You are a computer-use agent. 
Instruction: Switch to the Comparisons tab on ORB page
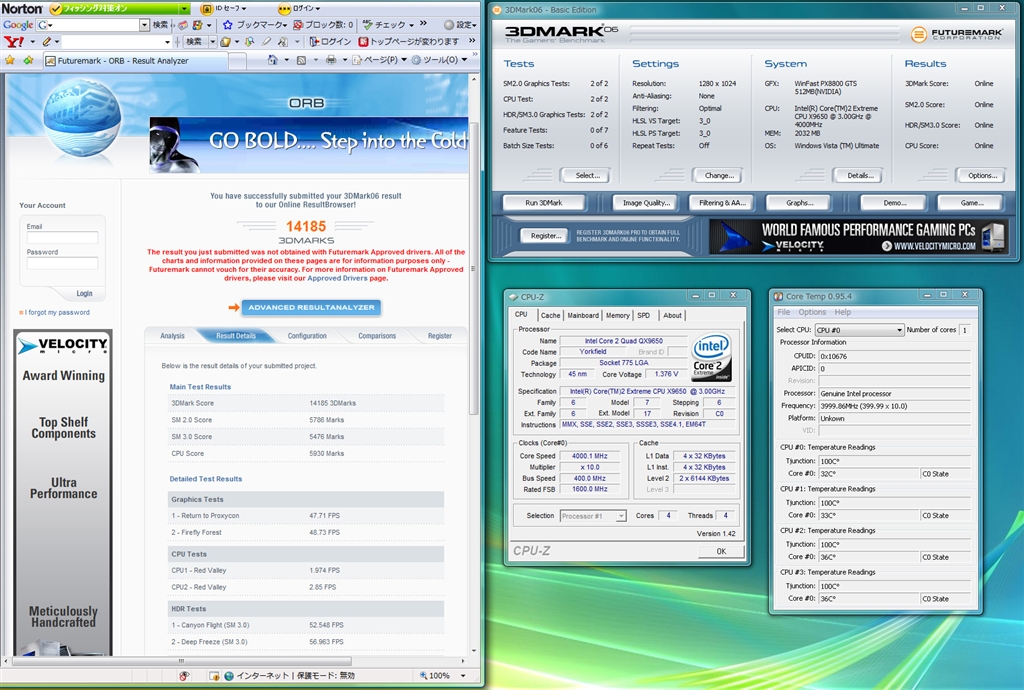tap(377, 336)
